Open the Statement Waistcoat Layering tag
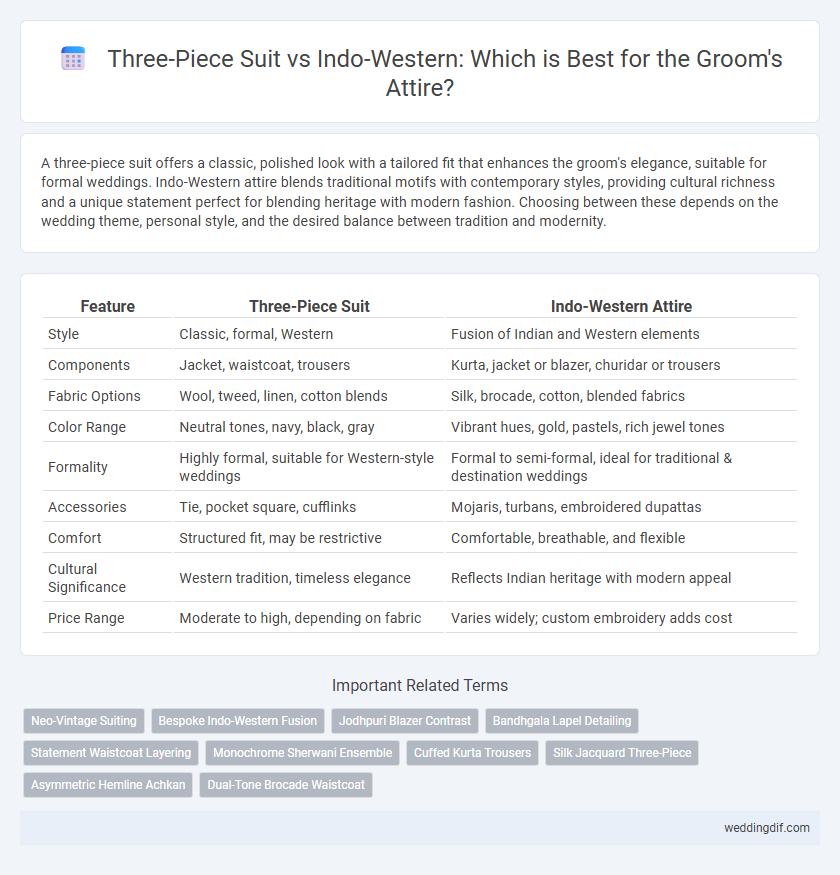The width and height of the screenshot is (840, 875). coord(111,752)
